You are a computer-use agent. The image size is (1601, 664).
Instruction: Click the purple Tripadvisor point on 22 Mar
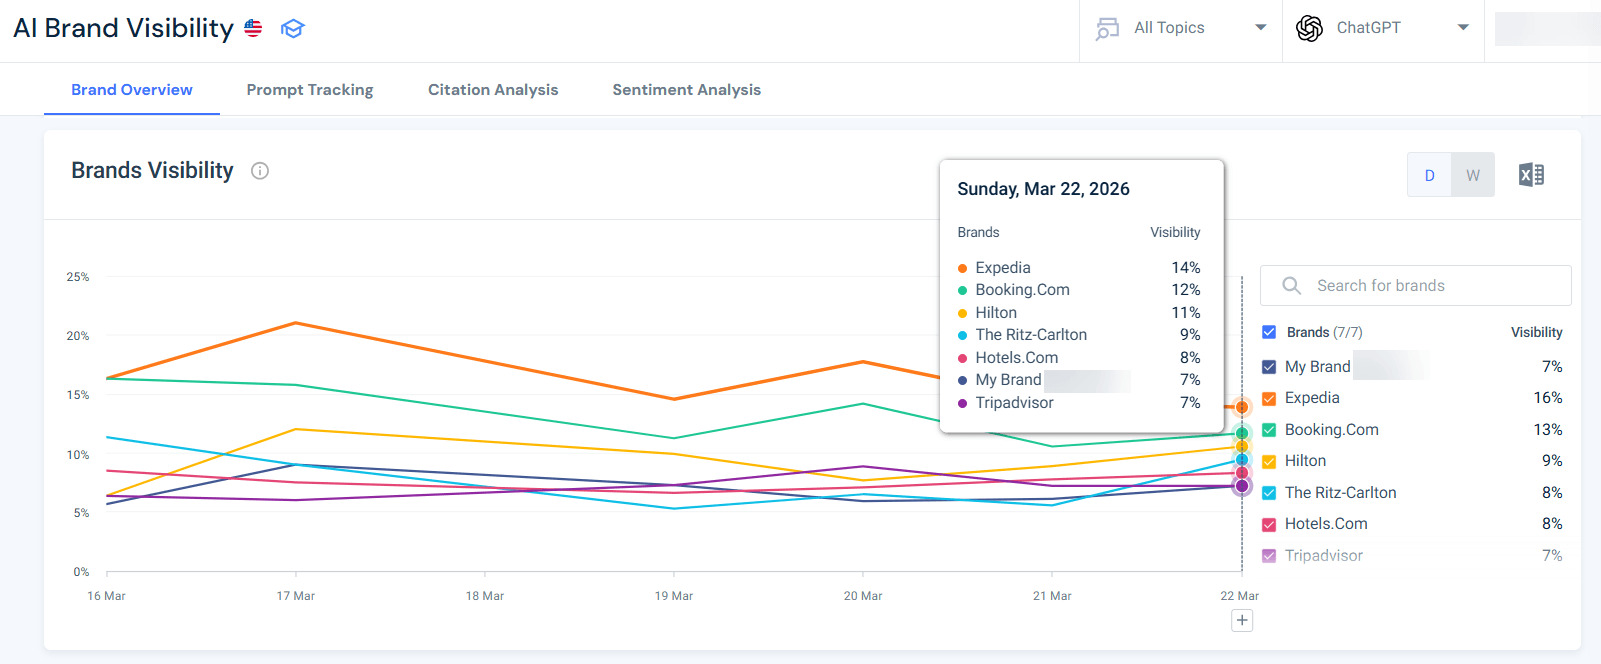point(1242,486)
